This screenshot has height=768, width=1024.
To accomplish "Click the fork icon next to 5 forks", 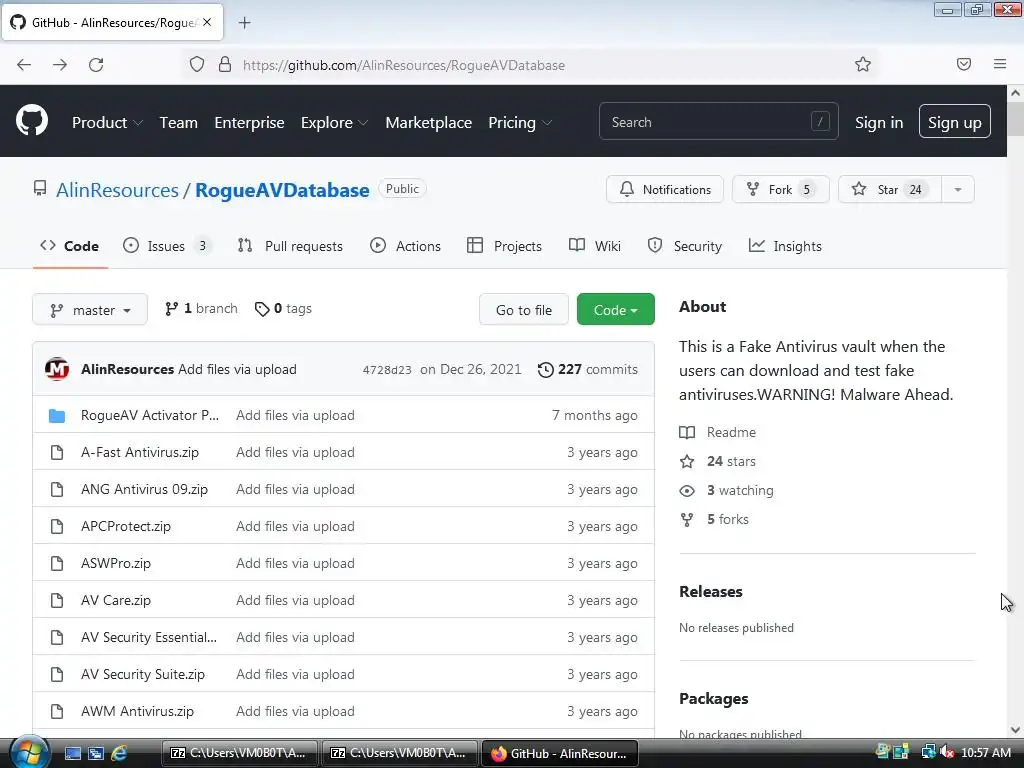I will click(x=687, y=520).
